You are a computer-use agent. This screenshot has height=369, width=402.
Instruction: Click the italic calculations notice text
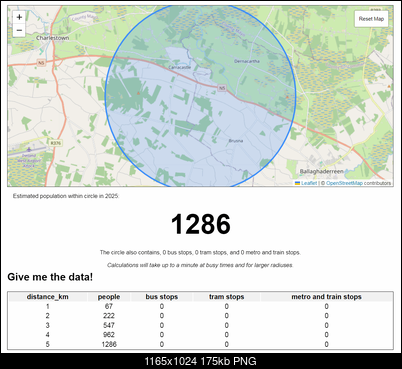click(200, 265)
